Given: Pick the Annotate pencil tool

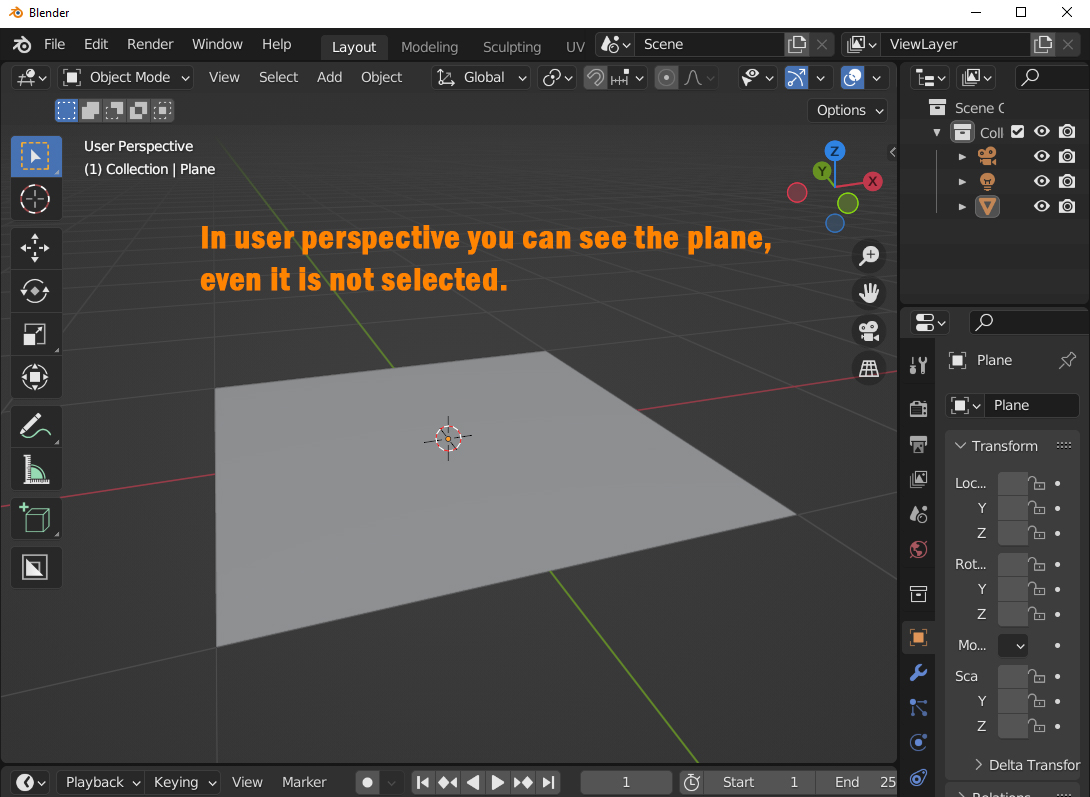Looking at the screenshot, I should [35, 426].
